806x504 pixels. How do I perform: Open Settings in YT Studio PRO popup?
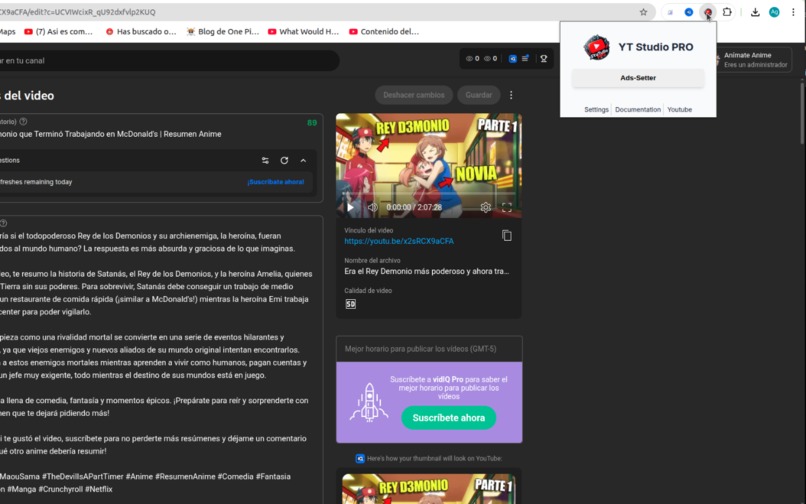tap(596, 110)
